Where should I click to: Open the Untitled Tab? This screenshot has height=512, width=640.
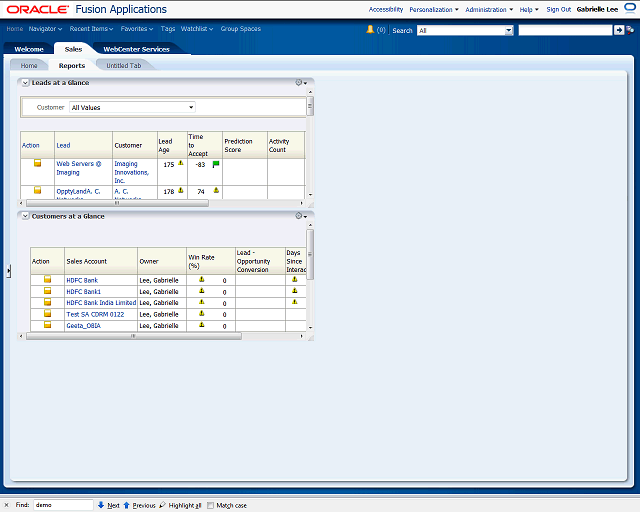124,65
